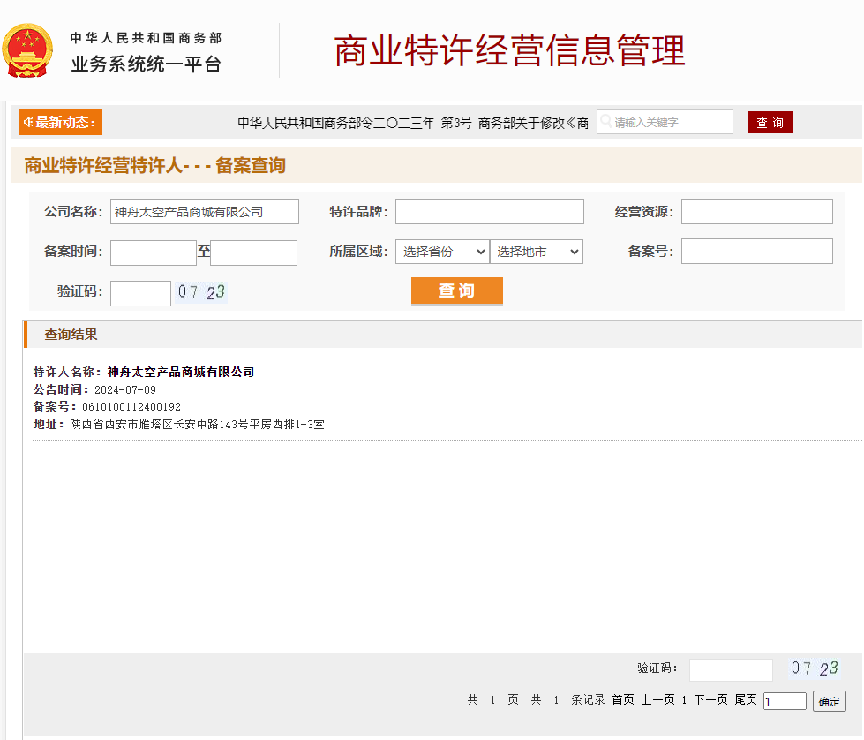Click the 商业特许经营信息管理 title
Viewport: 864px width, 740px height.
coord(510,51)
